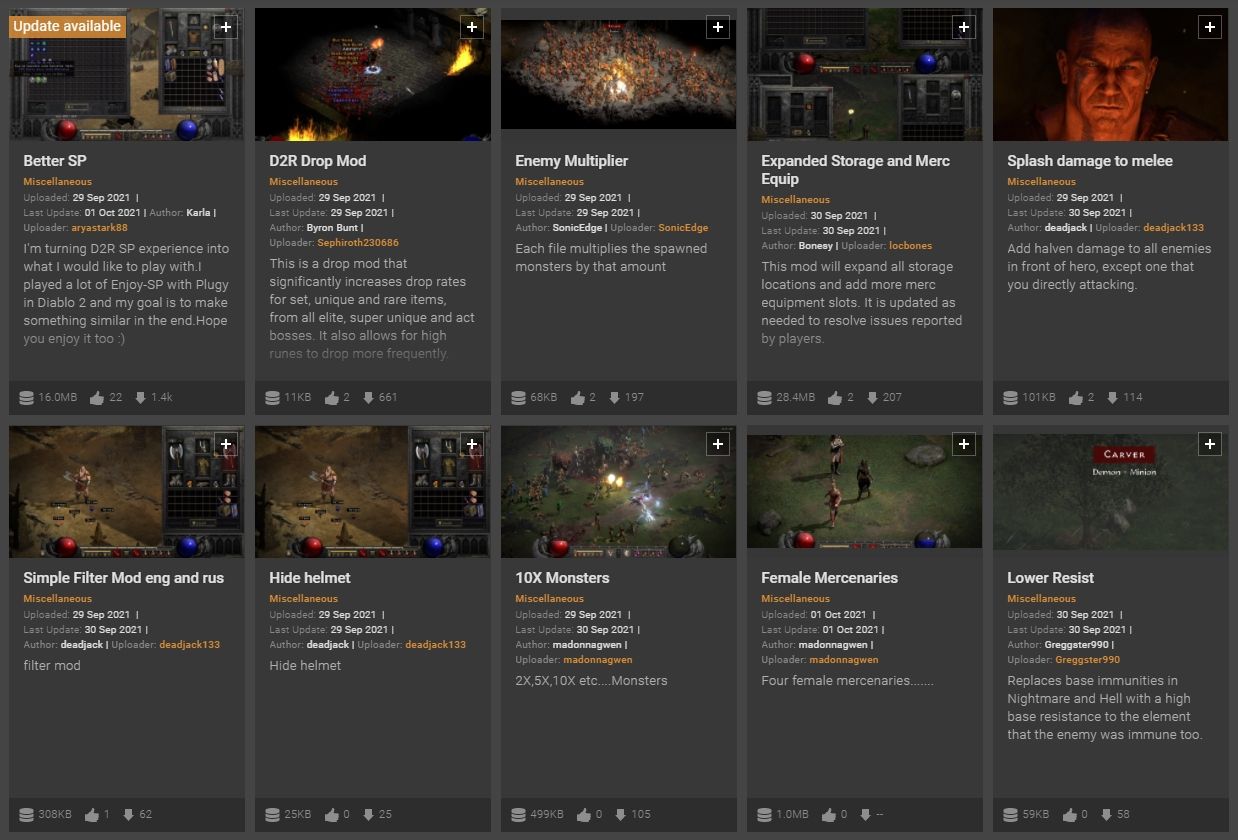
Task: Click the thumbs-up icon for D2R Drop Mod
Action: (331, 397)
